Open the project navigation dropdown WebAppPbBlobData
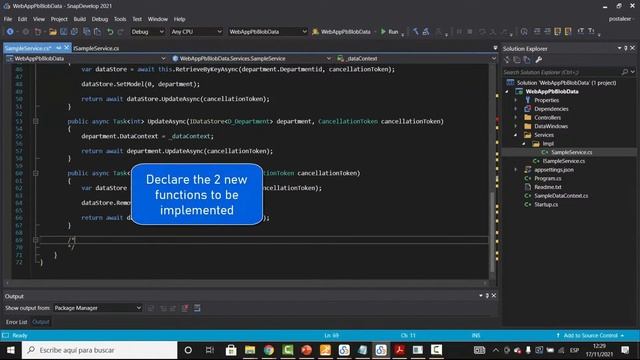 click(86, 59)
